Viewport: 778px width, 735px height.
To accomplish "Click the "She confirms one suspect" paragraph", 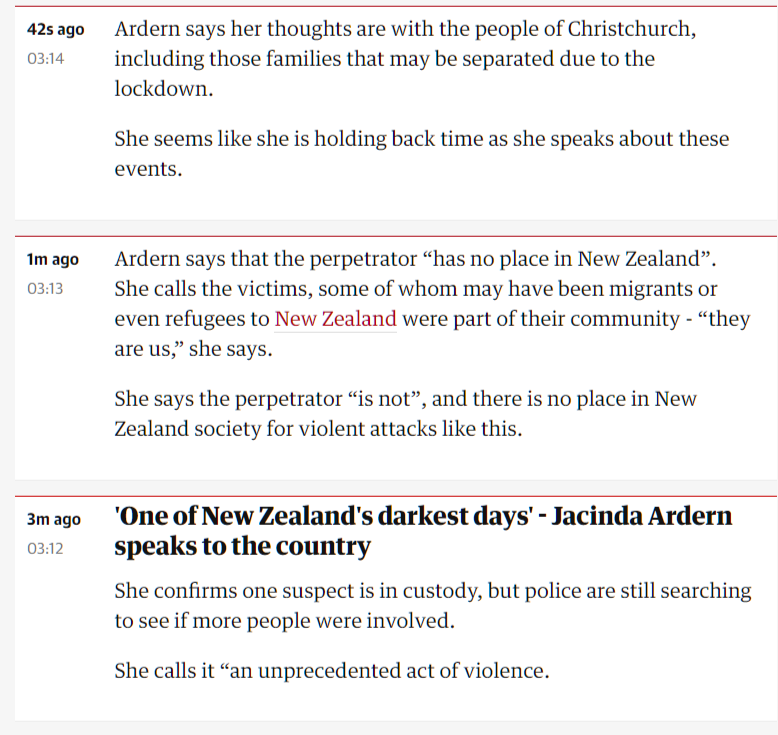I will [x=433, y=606].
